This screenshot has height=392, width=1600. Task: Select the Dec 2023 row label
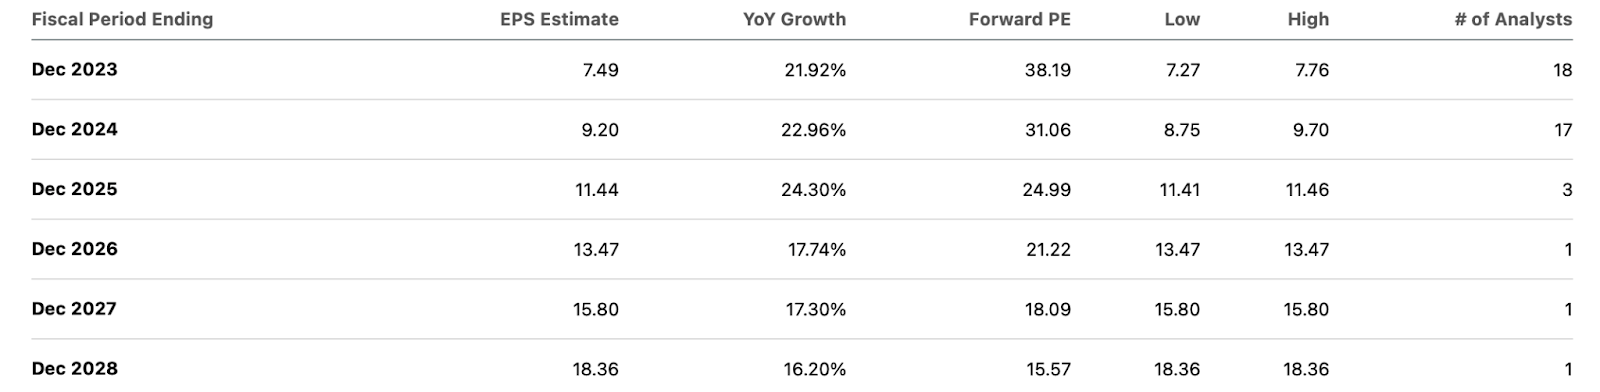74,69
